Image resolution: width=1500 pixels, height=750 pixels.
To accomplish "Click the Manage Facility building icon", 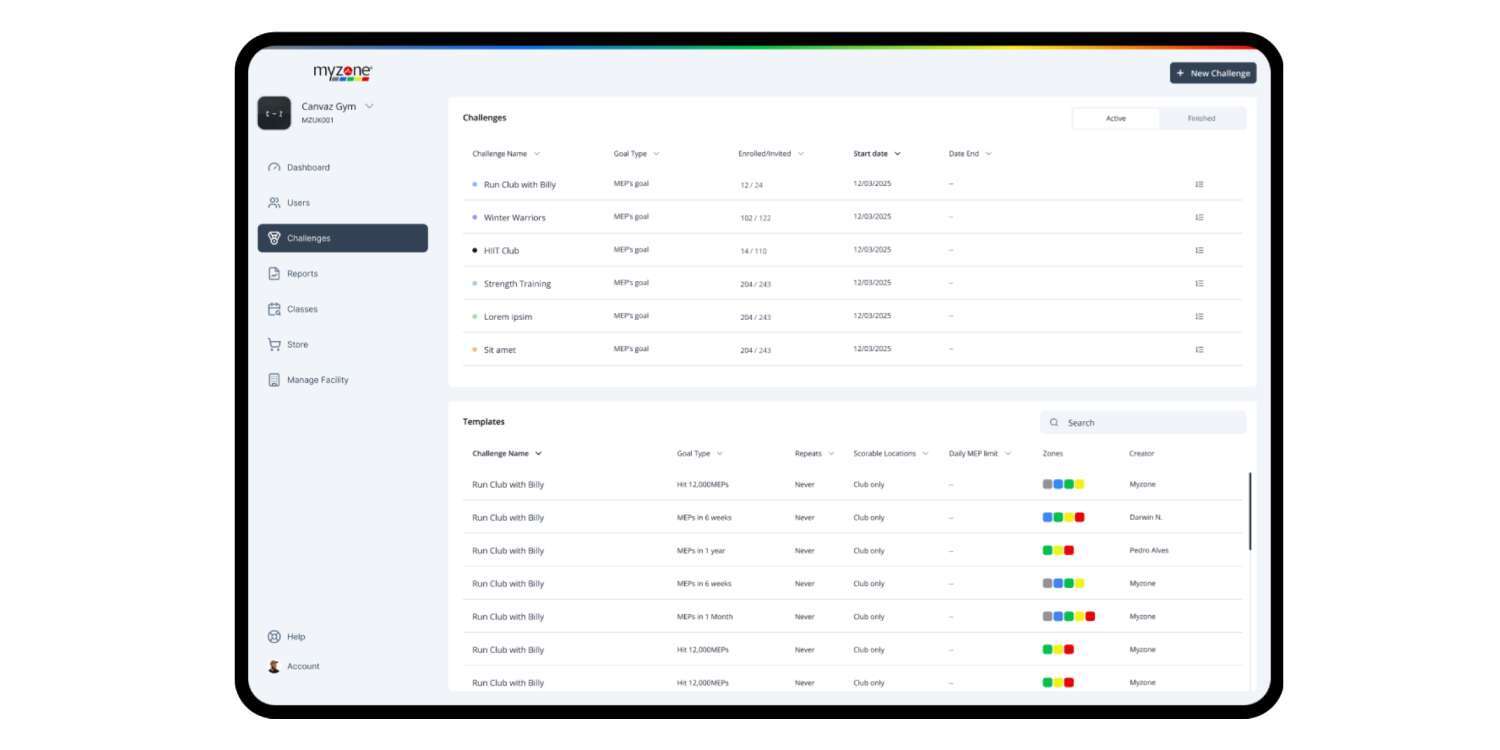I will pos(274,380).
